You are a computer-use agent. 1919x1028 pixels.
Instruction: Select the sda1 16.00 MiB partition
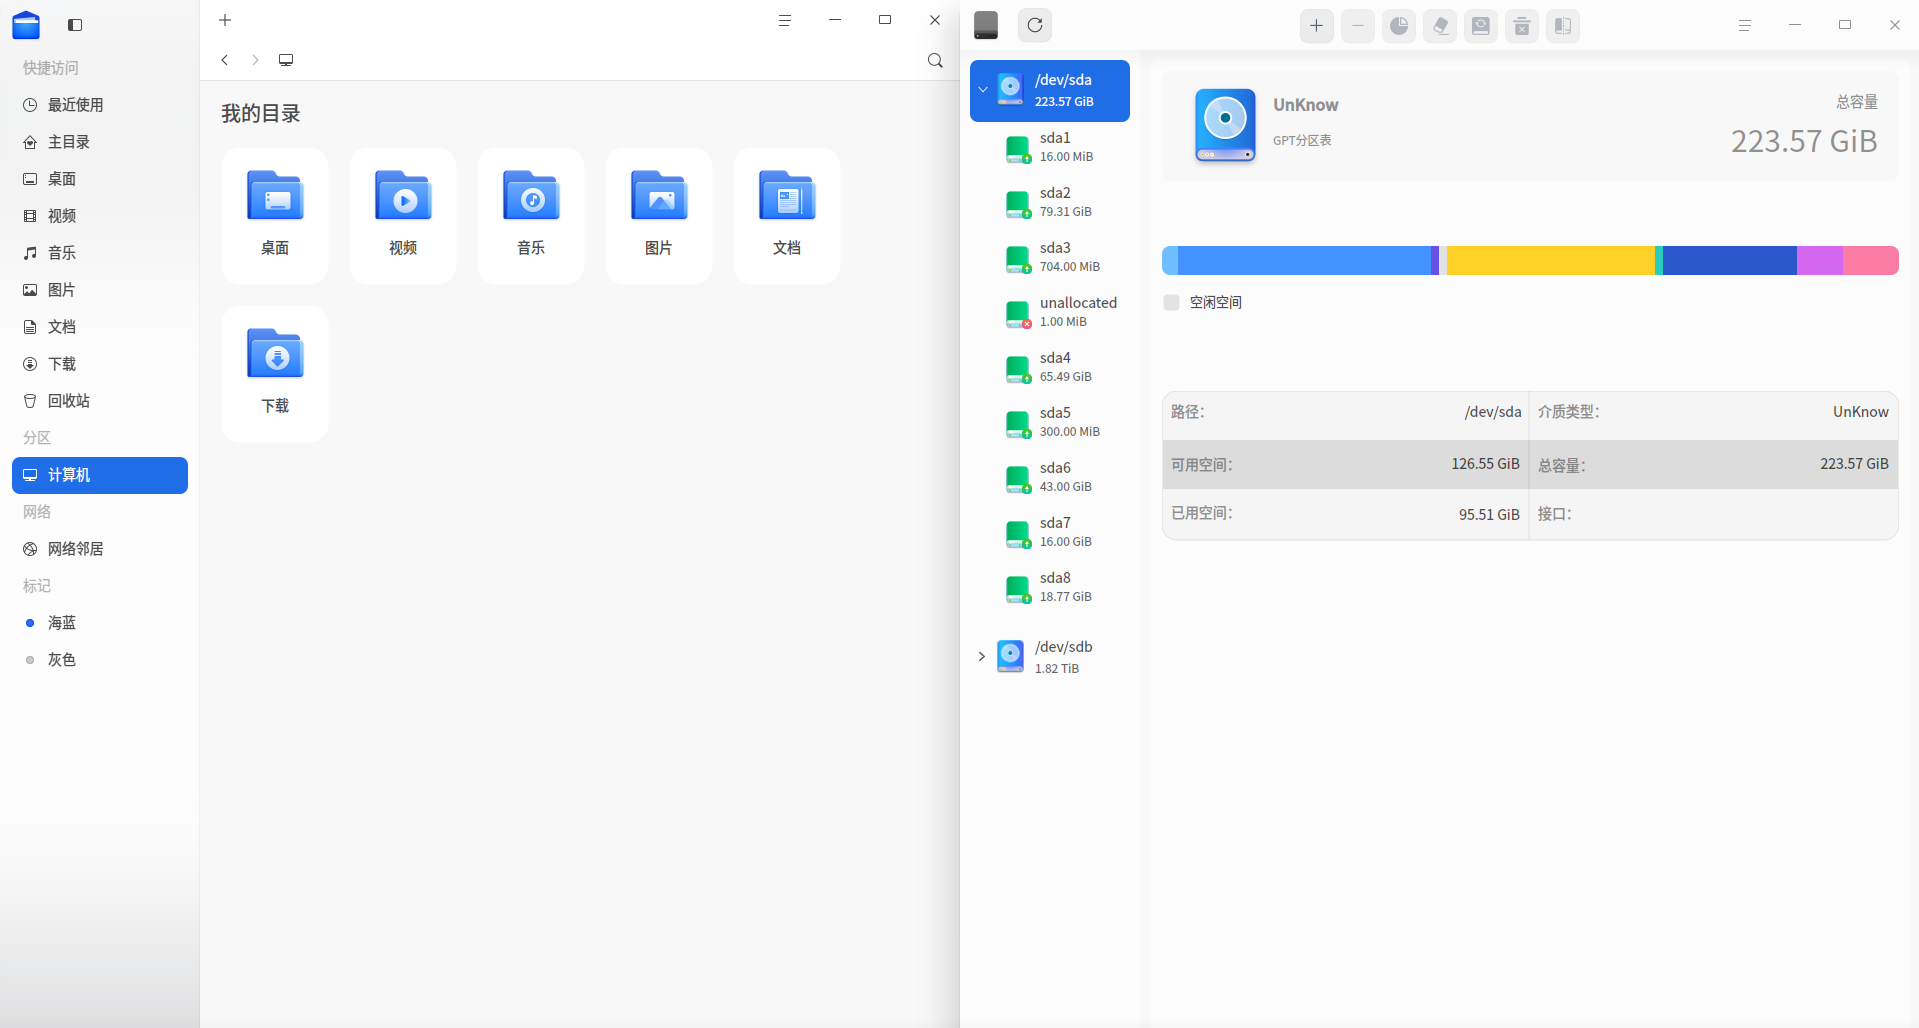pos(1050,147)
